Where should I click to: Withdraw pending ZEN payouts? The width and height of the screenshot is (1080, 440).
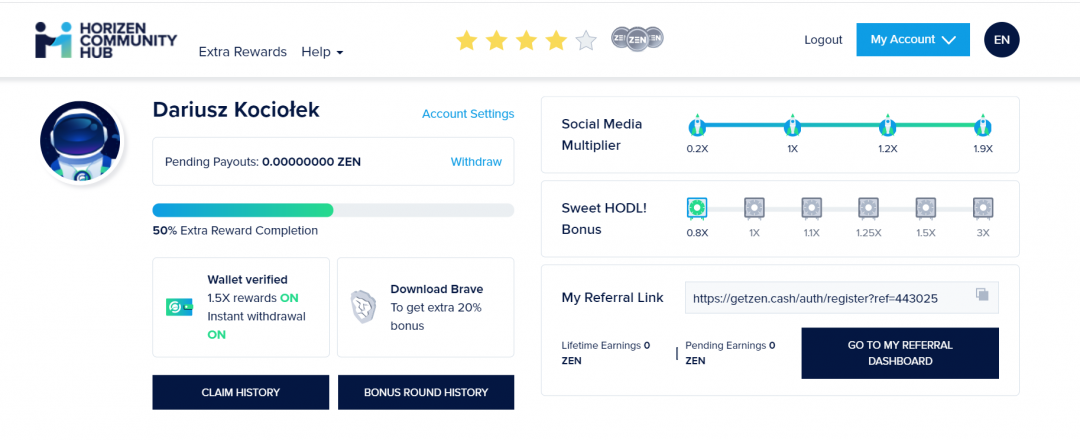coord(476,162)
